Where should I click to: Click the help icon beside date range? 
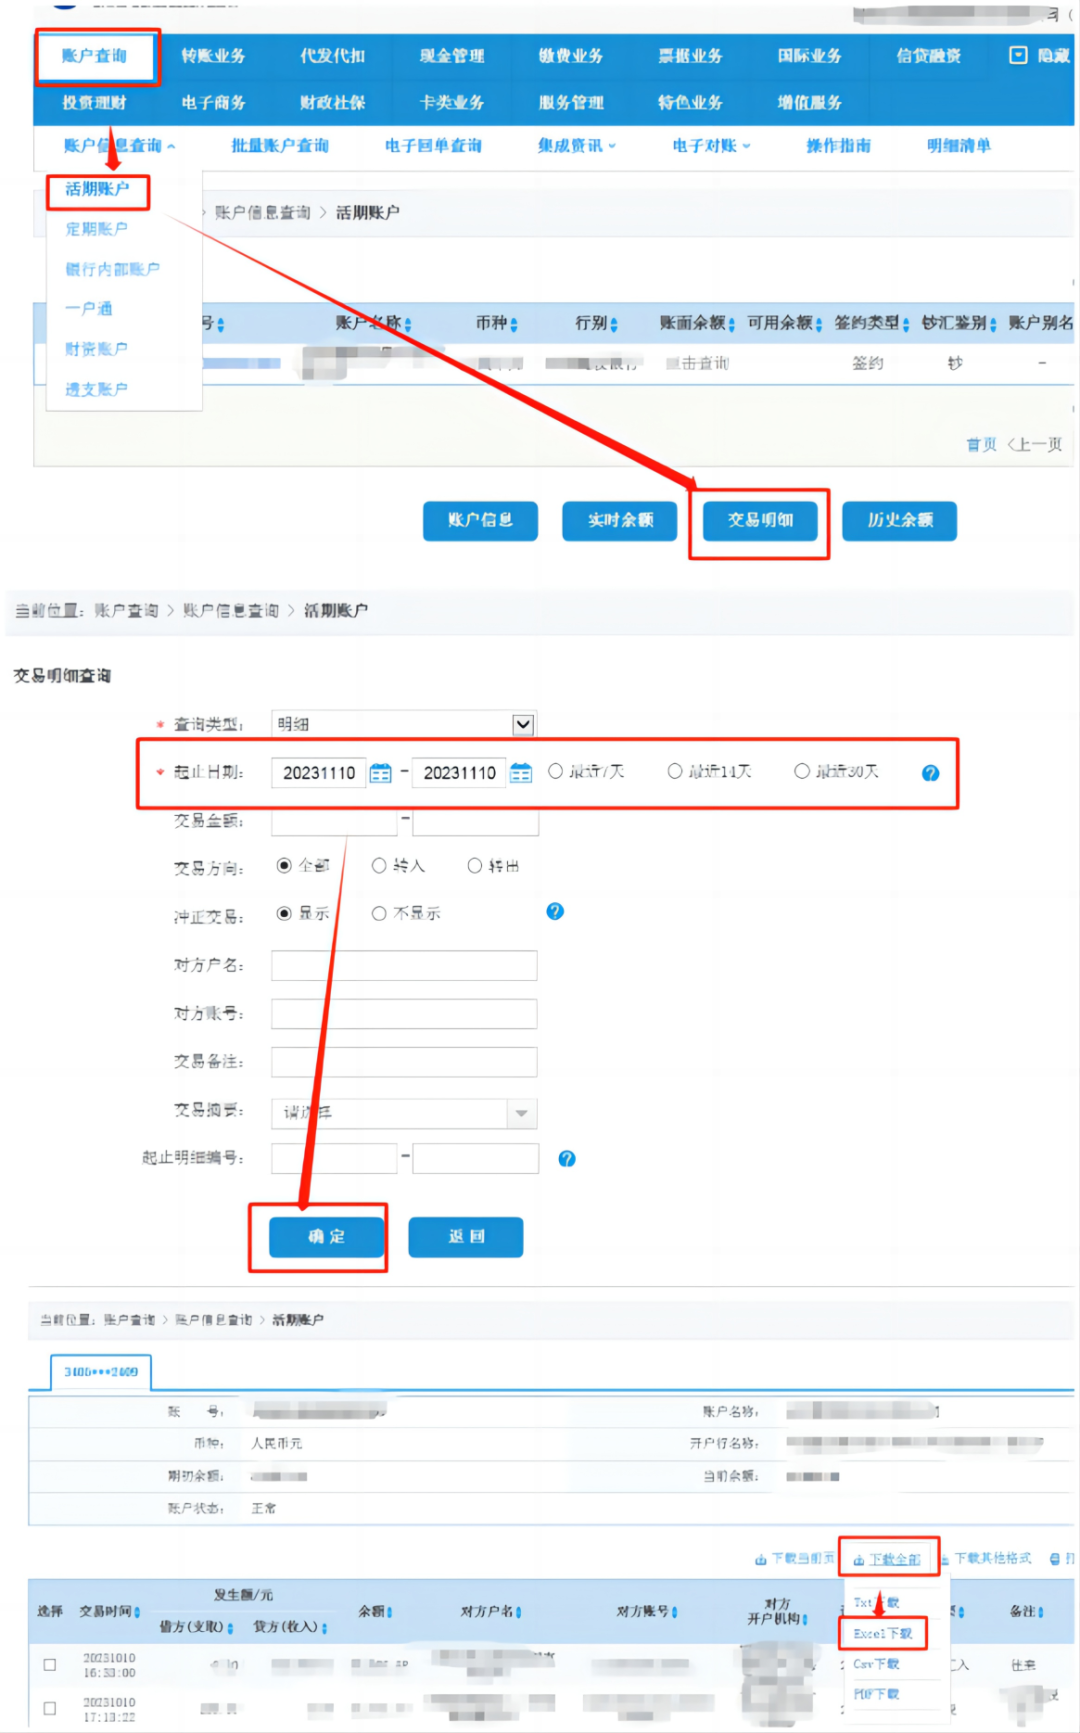pos(930,773)
